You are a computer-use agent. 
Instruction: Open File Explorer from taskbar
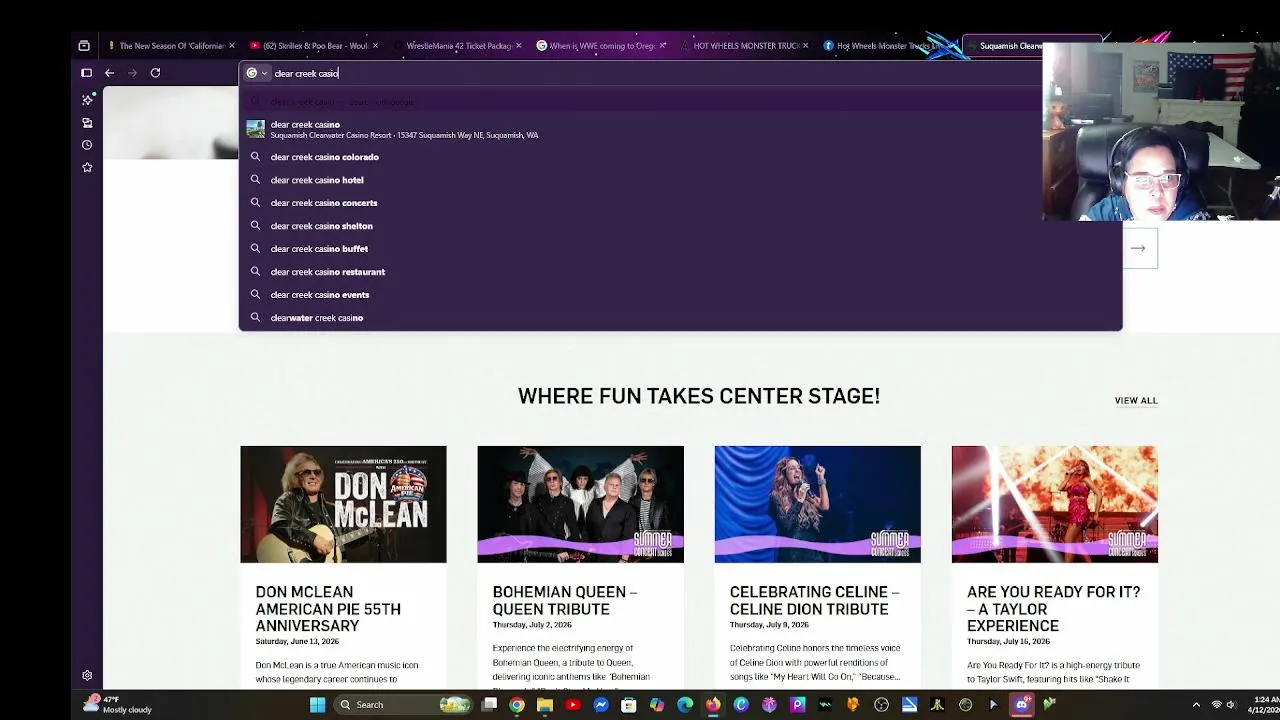pyautogui.click(x=545, y=705)
